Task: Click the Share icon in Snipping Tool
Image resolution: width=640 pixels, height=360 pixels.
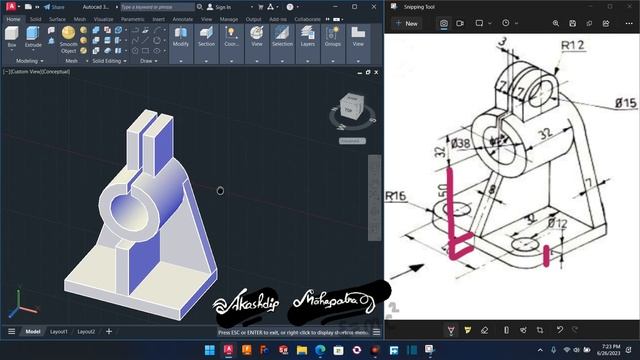Action: (606, 23)
